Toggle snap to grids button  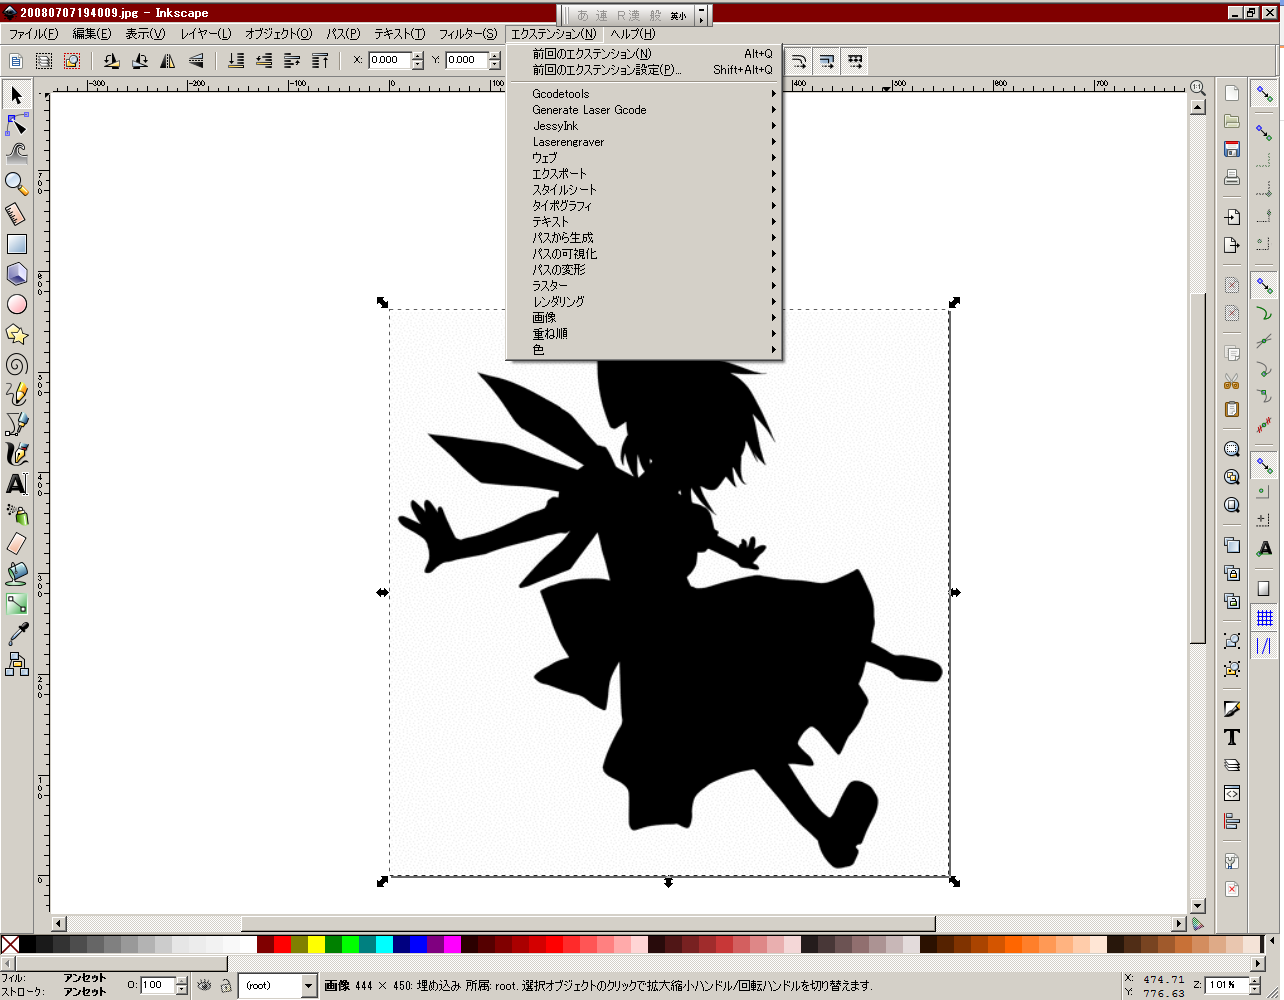1265,618
